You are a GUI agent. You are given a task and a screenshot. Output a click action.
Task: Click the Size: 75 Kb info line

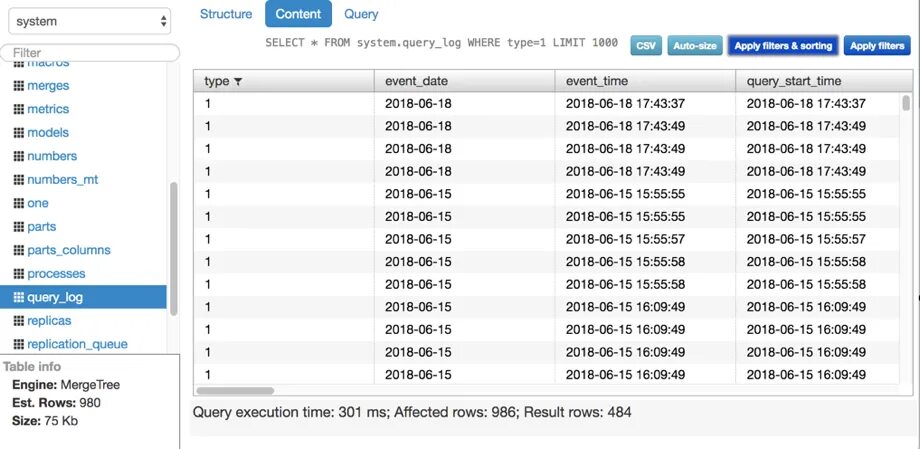(45, 421)
